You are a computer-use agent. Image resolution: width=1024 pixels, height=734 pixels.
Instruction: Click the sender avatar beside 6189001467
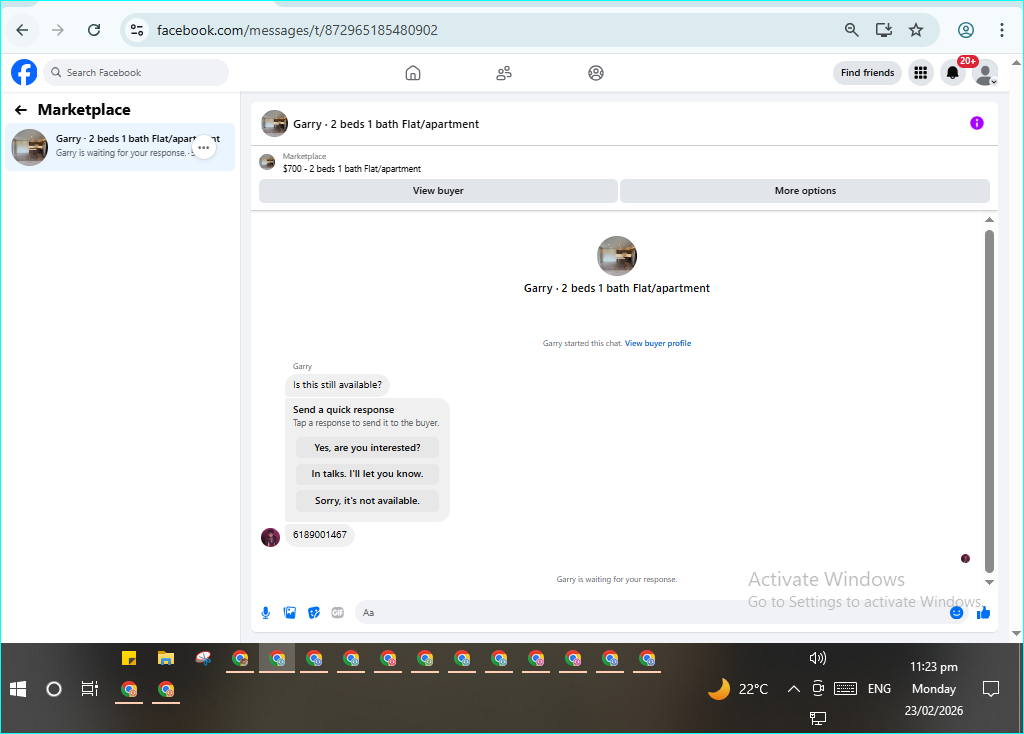coord(270,537)
